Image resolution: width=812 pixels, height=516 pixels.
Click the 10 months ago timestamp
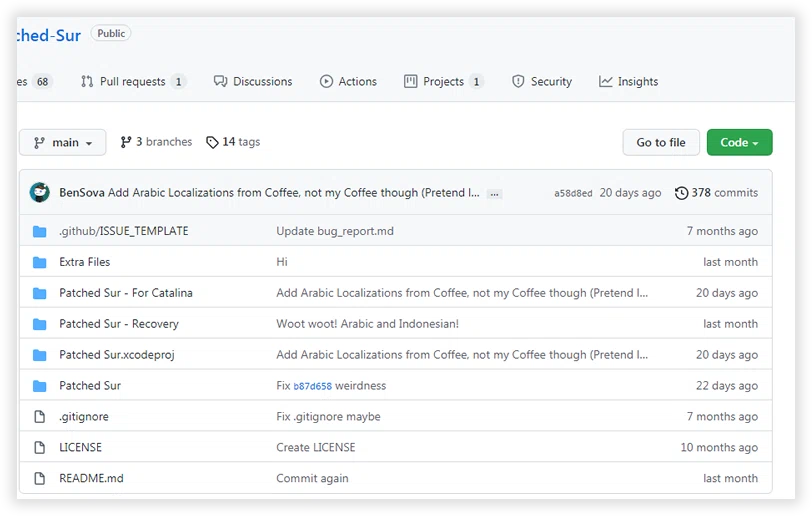(719, 447)
